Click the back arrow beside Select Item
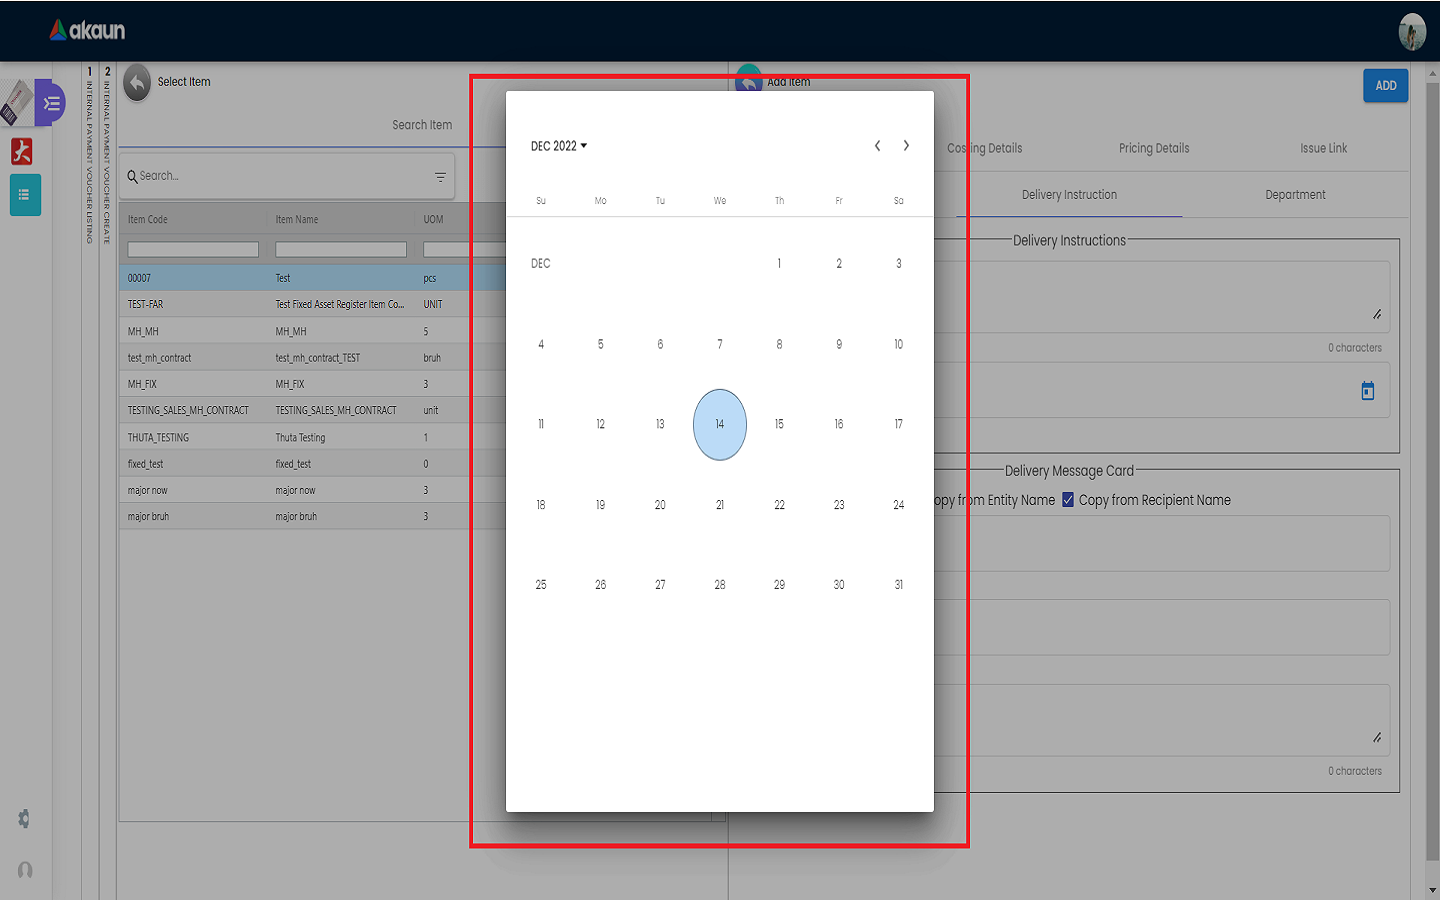 (137, 83)
